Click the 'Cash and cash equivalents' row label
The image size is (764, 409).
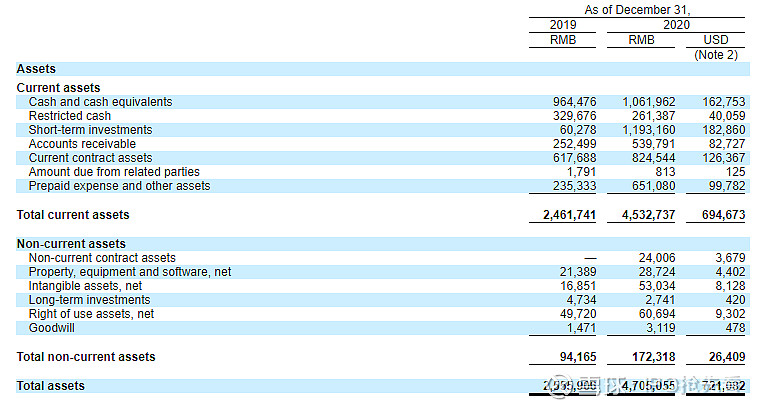click(100, 102)
